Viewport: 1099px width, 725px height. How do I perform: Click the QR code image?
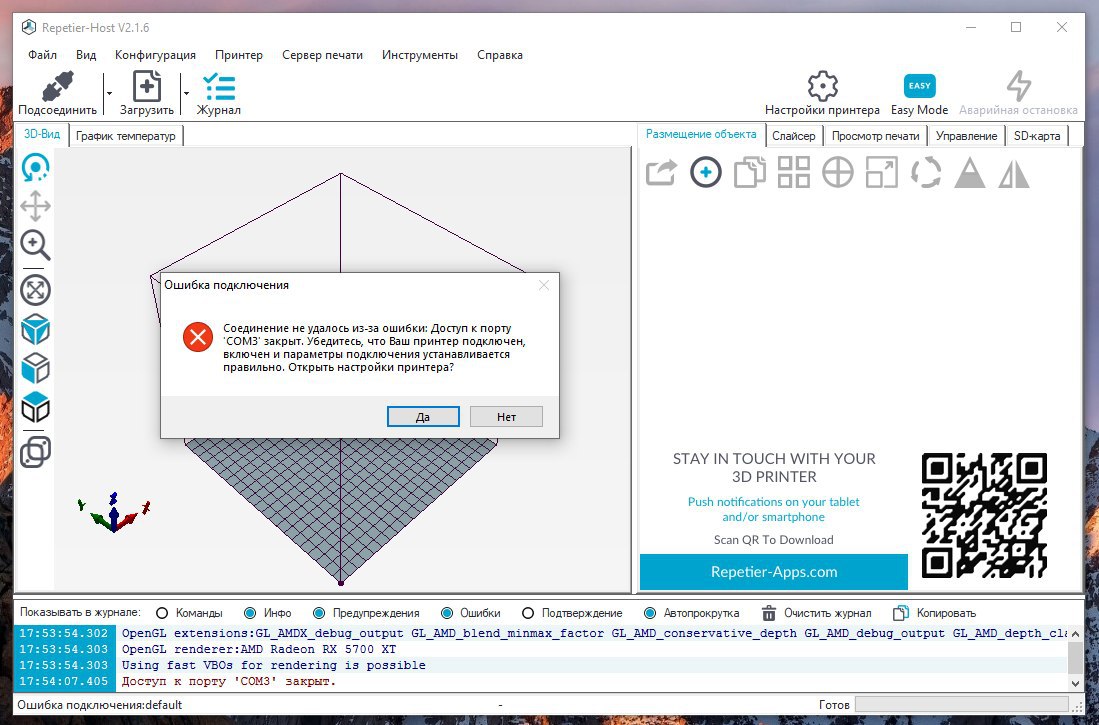984,515
